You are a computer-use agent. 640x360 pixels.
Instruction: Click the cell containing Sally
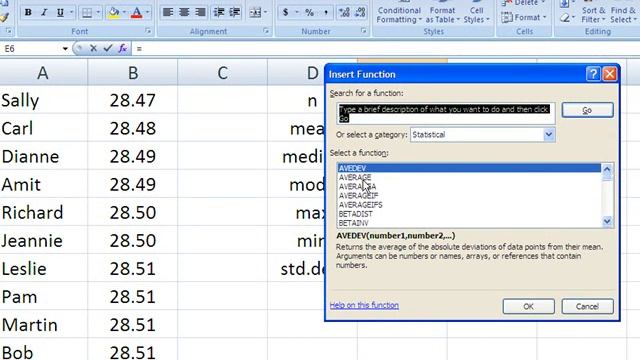43,100
